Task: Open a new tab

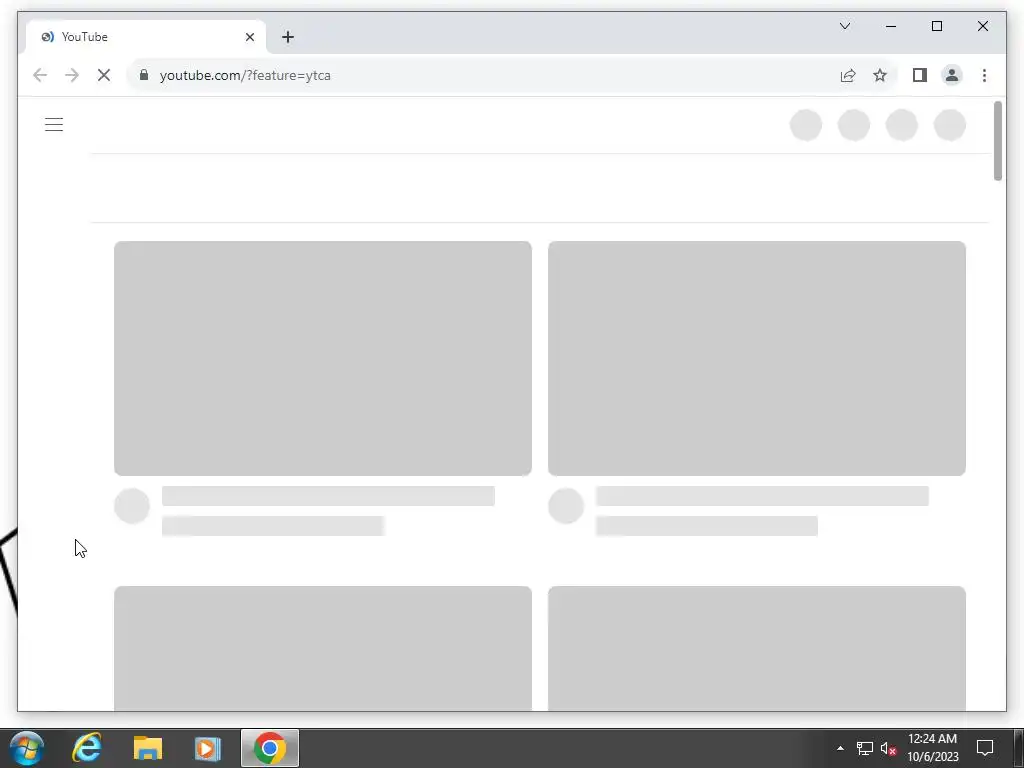Action: [288, 37]
